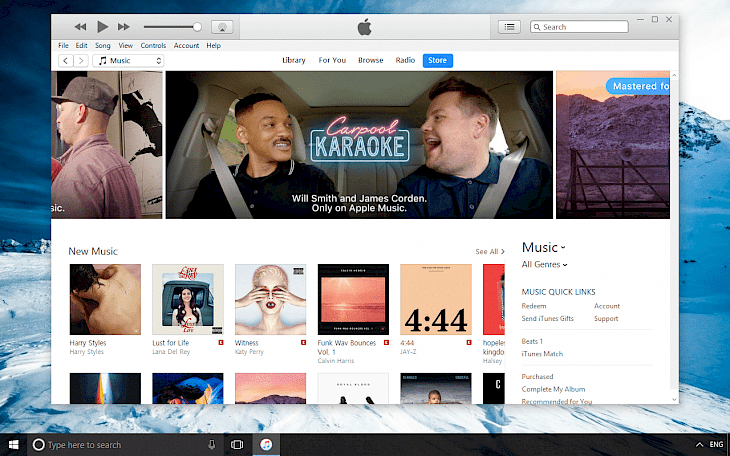Click the Redeem quick link
The image size is (730, 456).
tap(534, 306)
